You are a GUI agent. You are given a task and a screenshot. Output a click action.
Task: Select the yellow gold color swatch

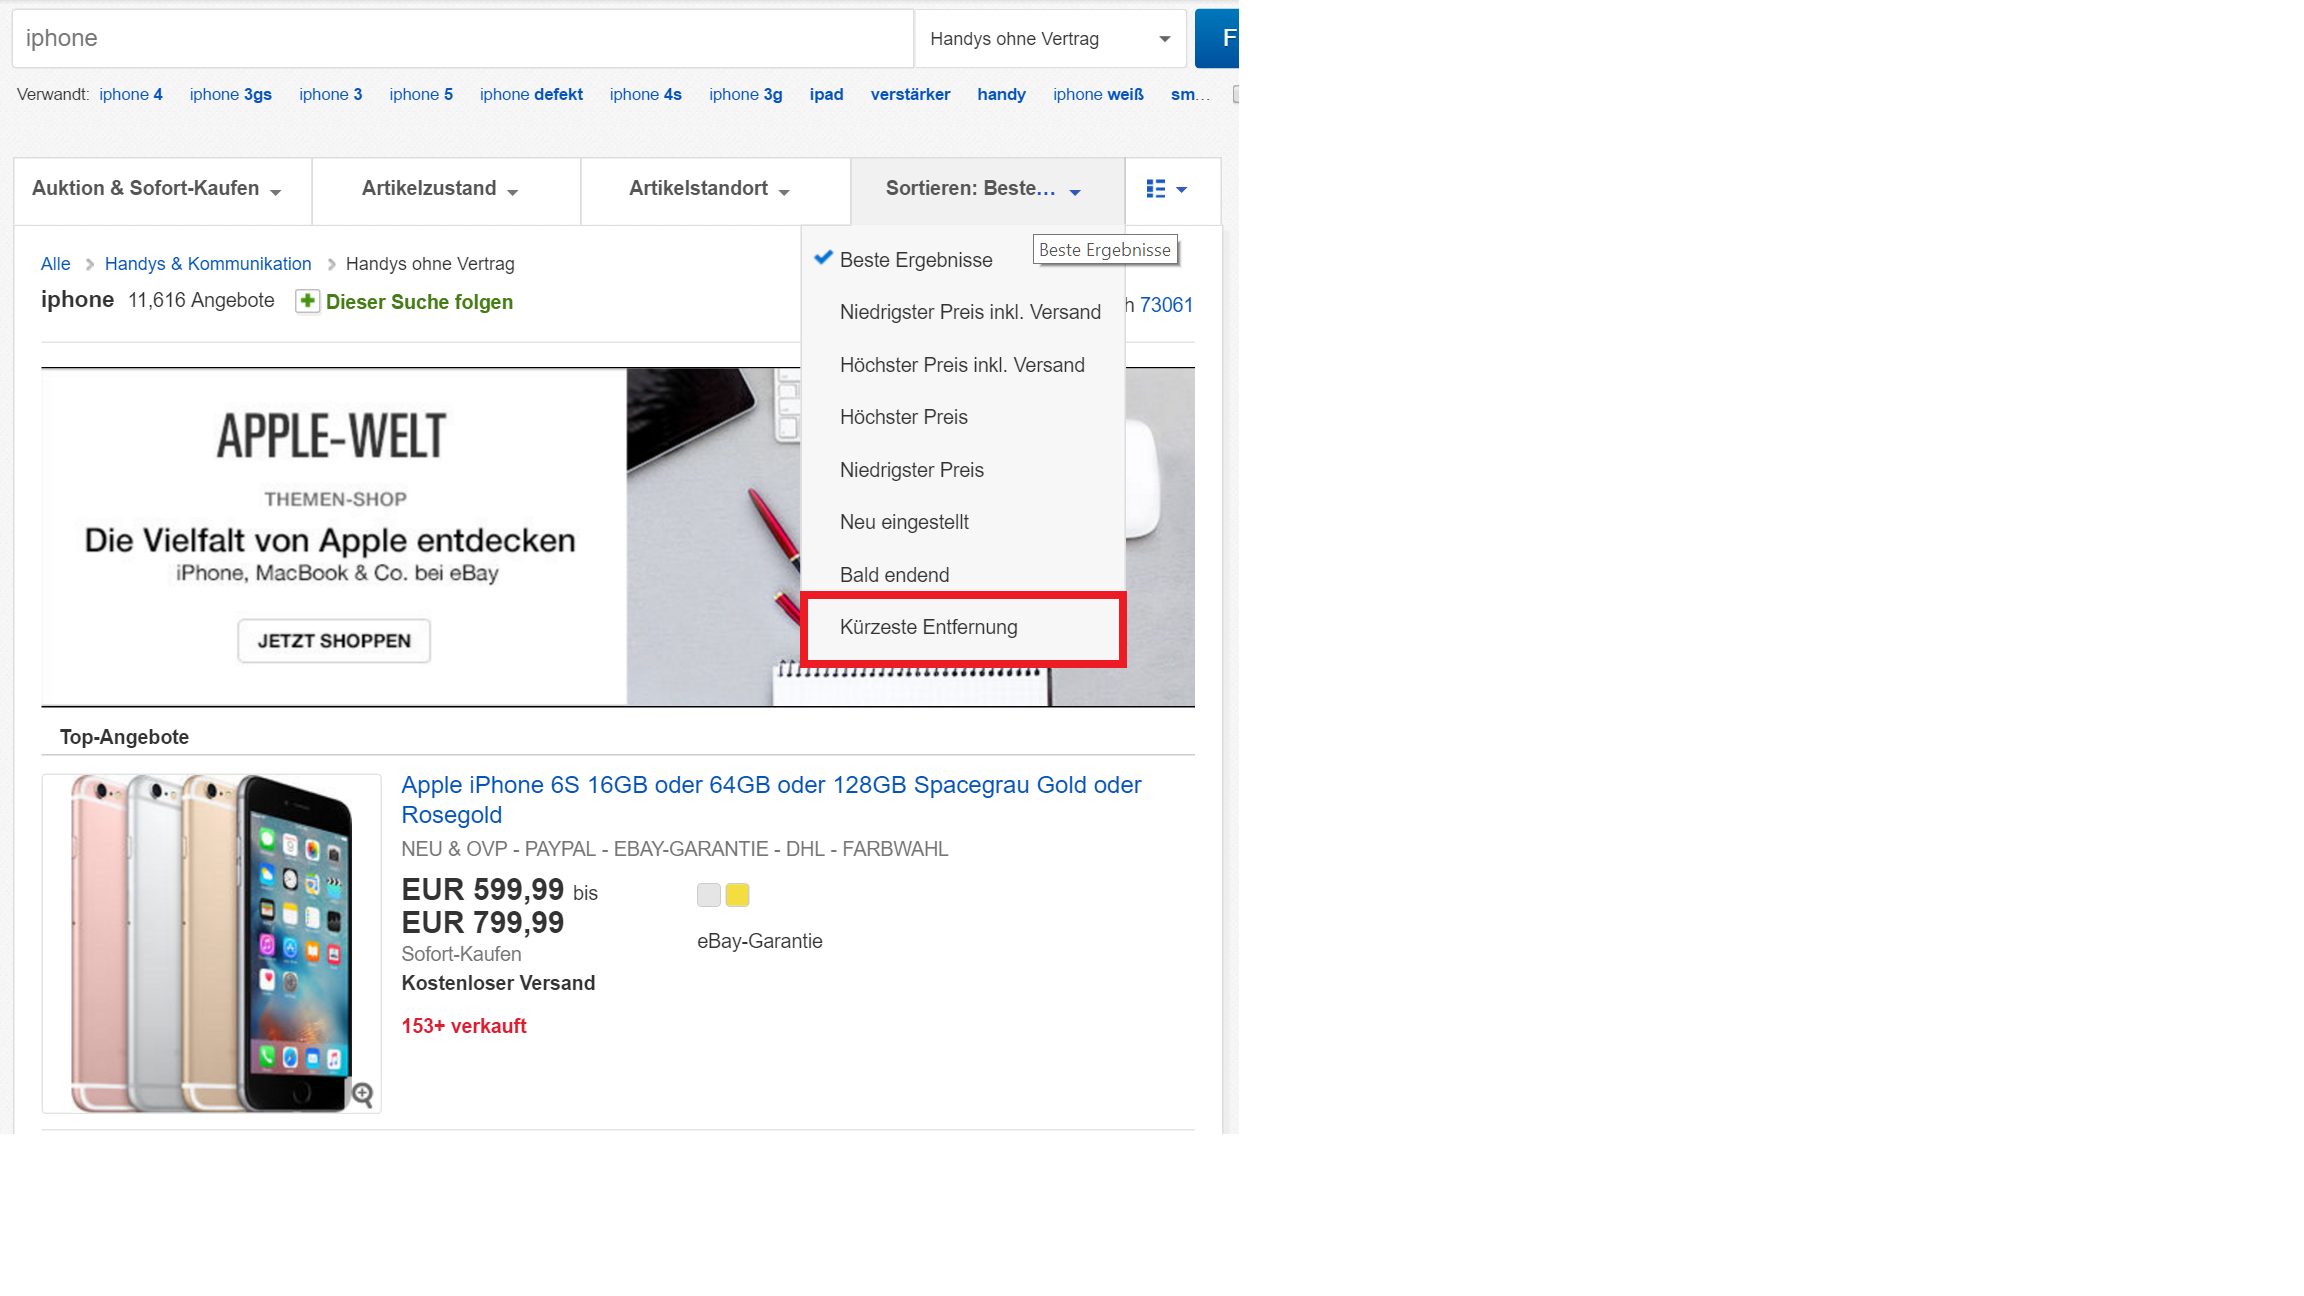(737, 895)
